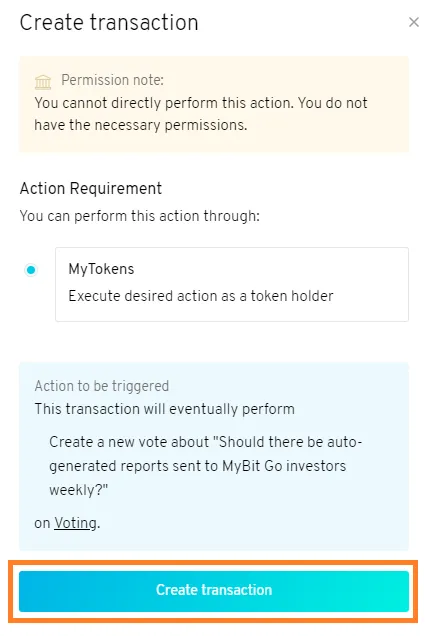
Task: Close the Create transaction dialog
Action: 413,22
